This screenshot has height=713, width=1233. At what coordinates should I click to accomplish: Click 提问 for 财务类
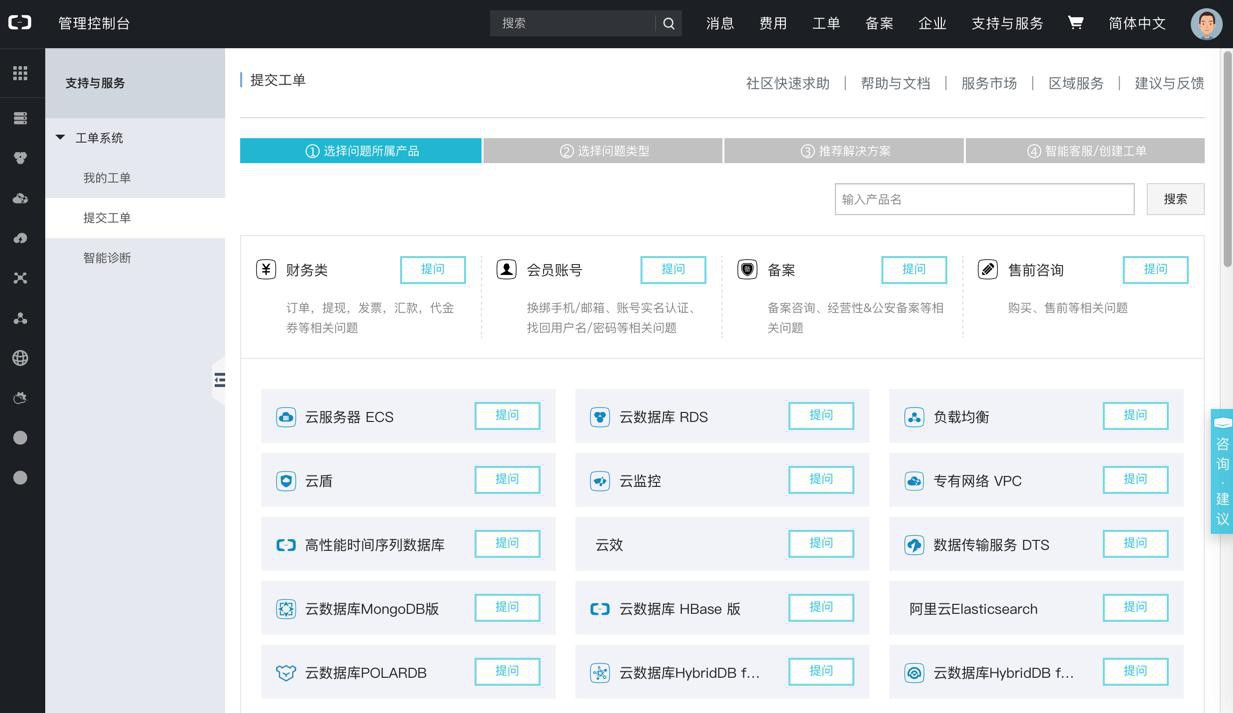pos(433,270)
